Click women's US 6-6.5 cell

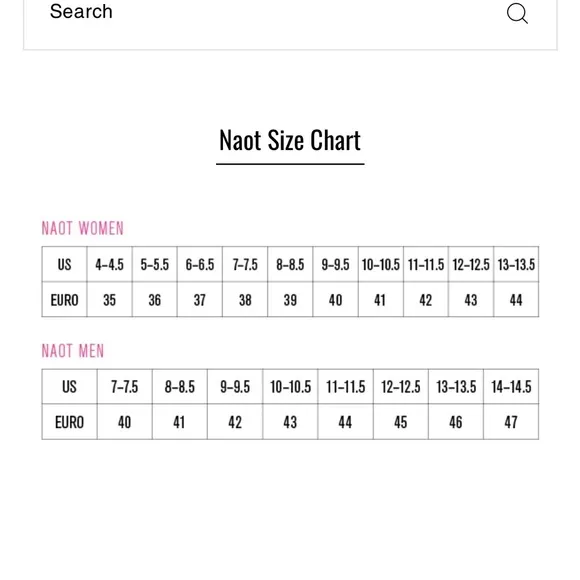point(200,264)
